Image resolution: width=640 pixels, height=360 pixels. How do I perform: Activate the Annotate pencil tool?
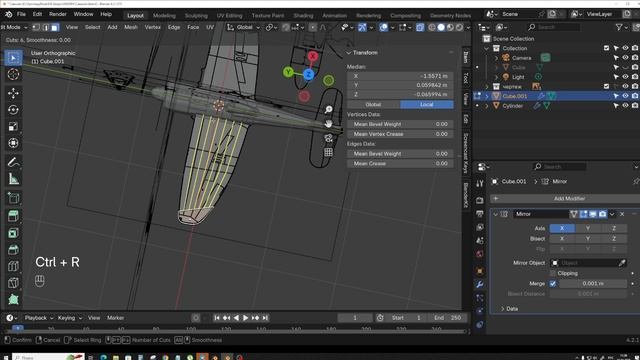tap(13, 162)
